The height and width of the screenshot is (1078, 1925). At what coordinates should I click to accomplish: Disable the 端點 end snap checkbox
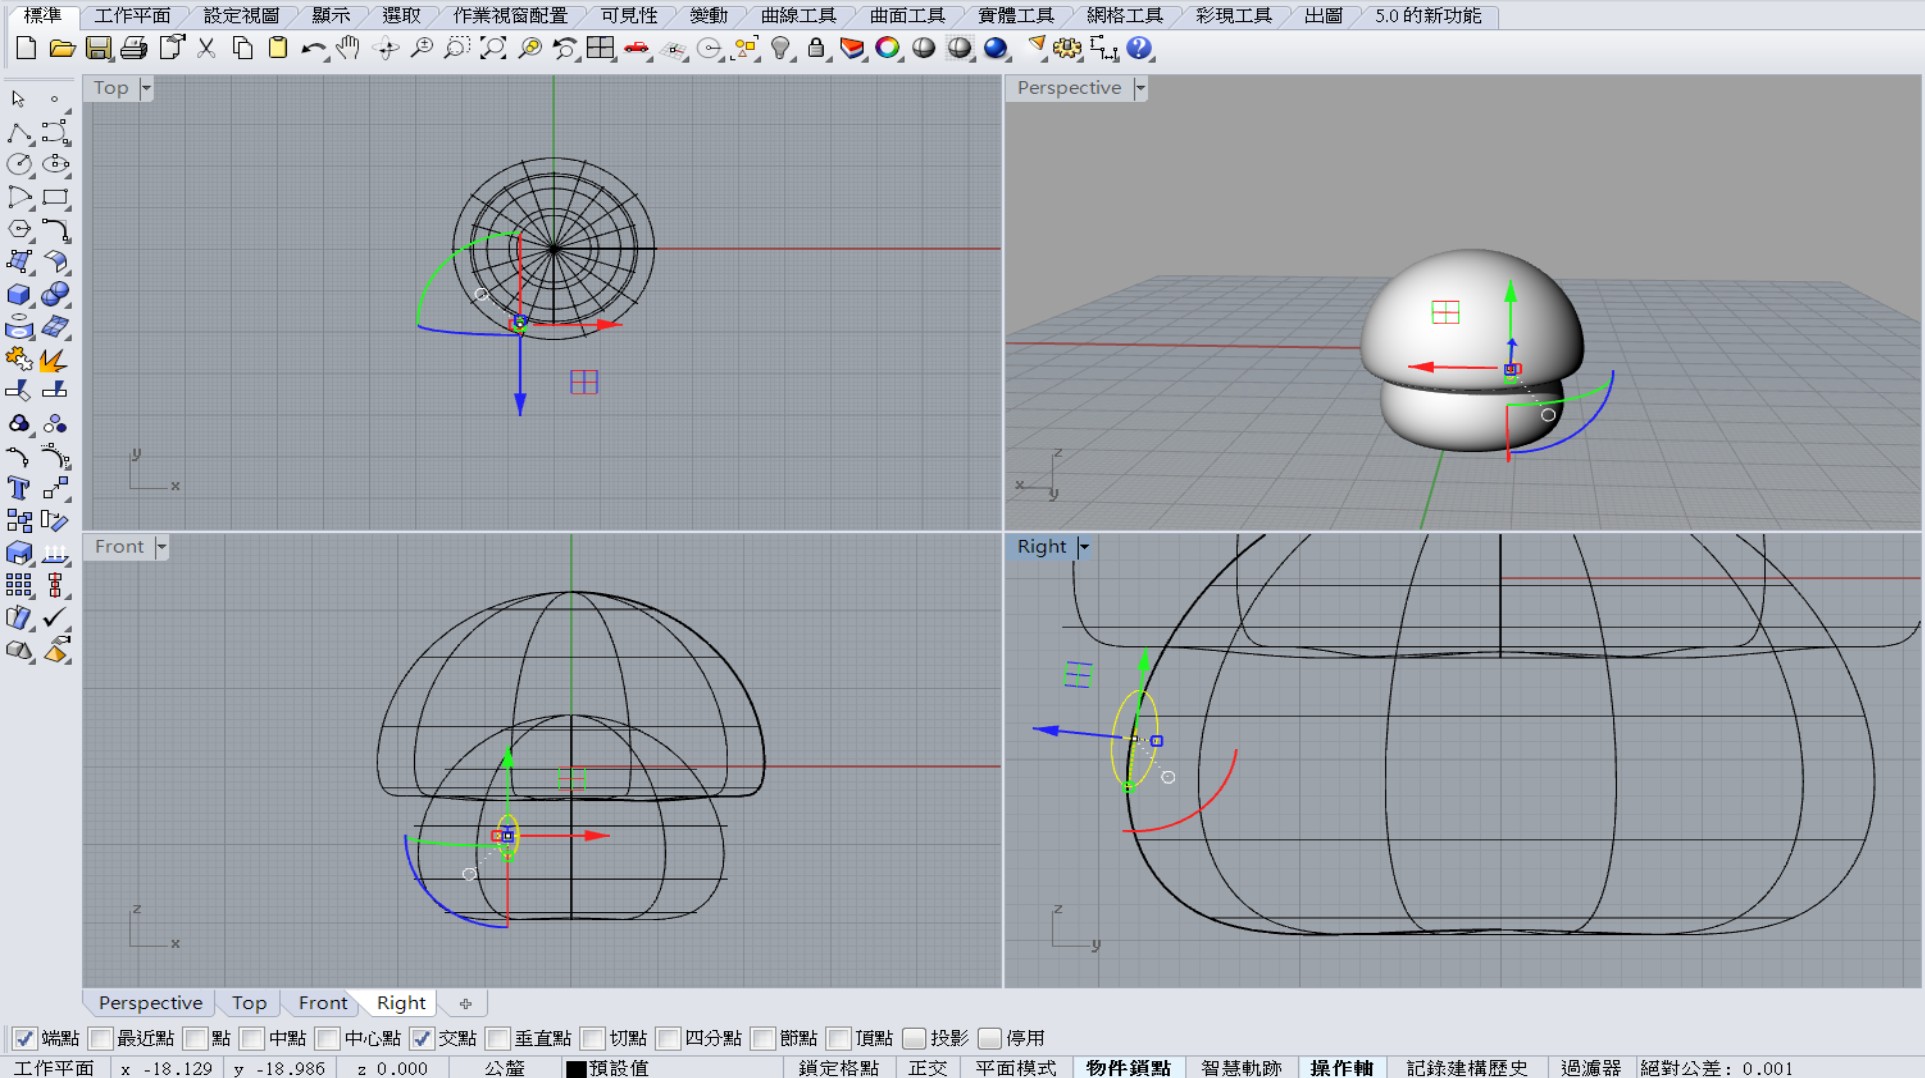tap(23, 1039)
